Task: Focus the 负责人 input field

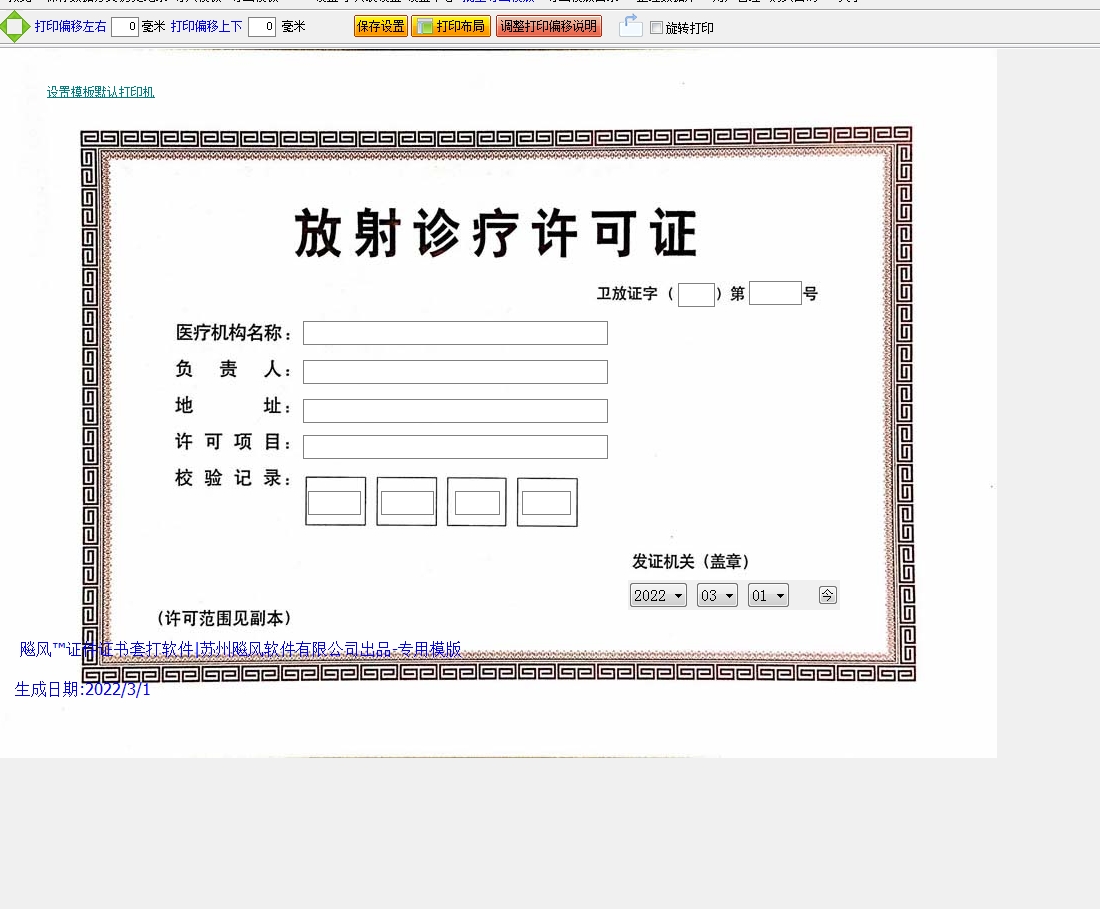Action: coord(455,372)
